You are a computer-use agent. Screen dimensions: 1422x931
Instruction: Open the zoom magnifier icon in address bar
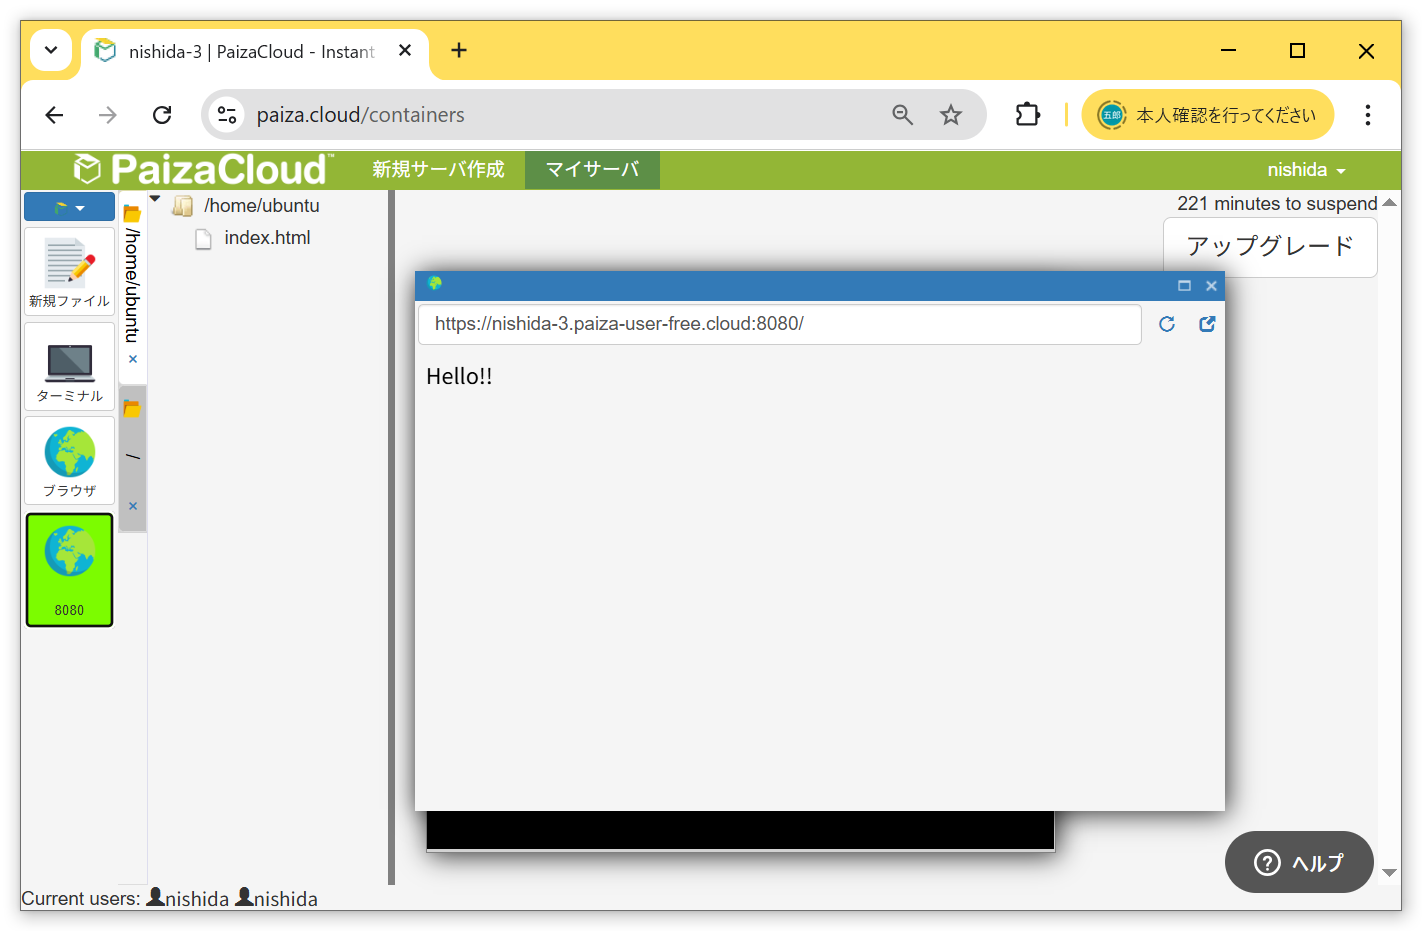coord(902,115)
